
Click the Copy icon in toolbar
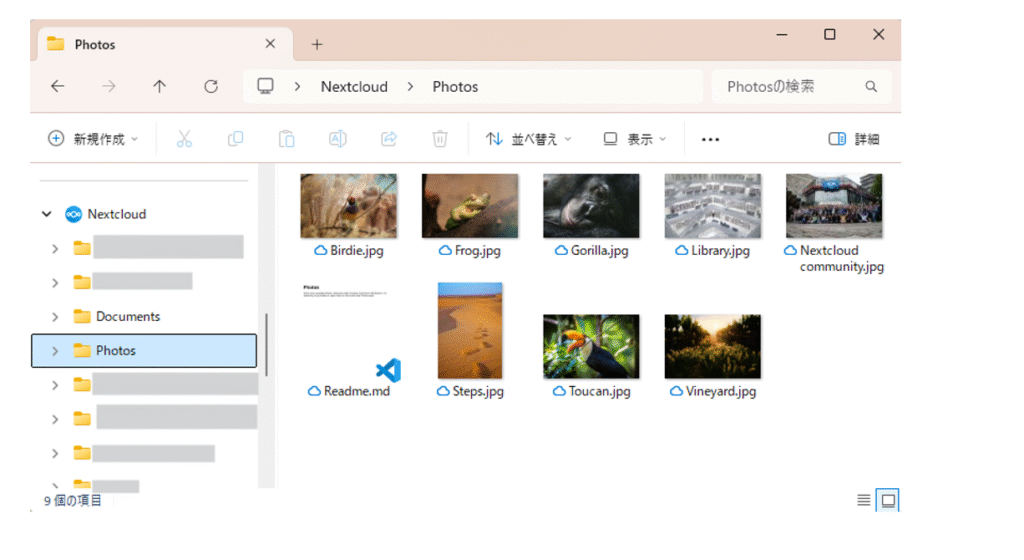click(236, 139)
